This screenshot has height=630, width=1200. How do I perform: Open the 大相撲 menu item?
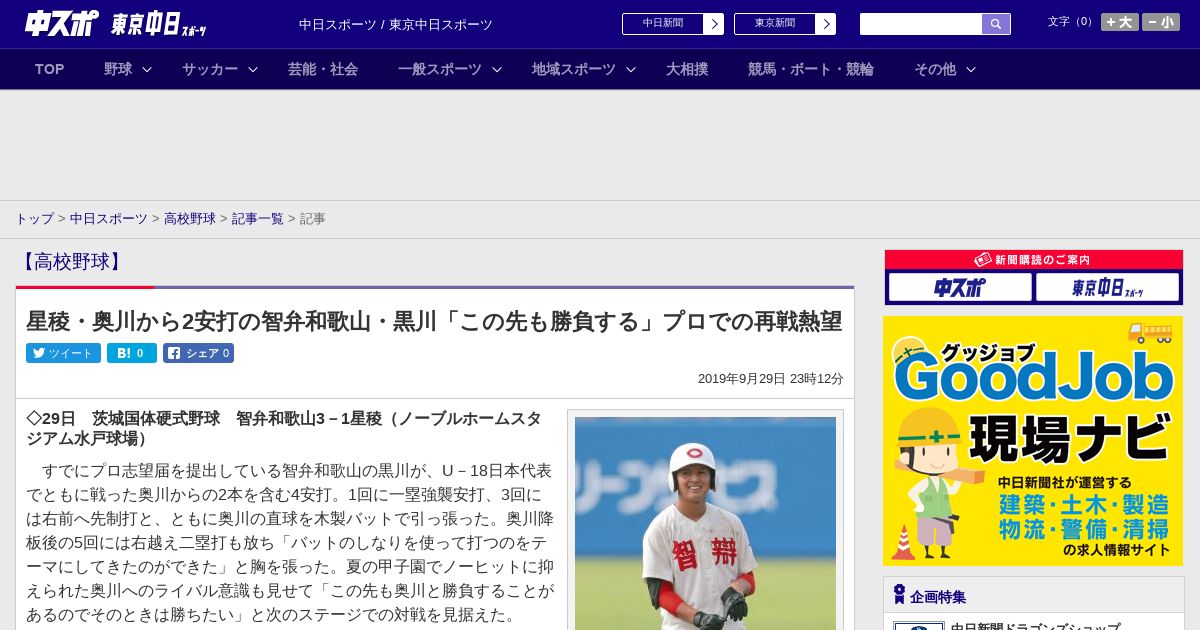(x=687, y=69)
